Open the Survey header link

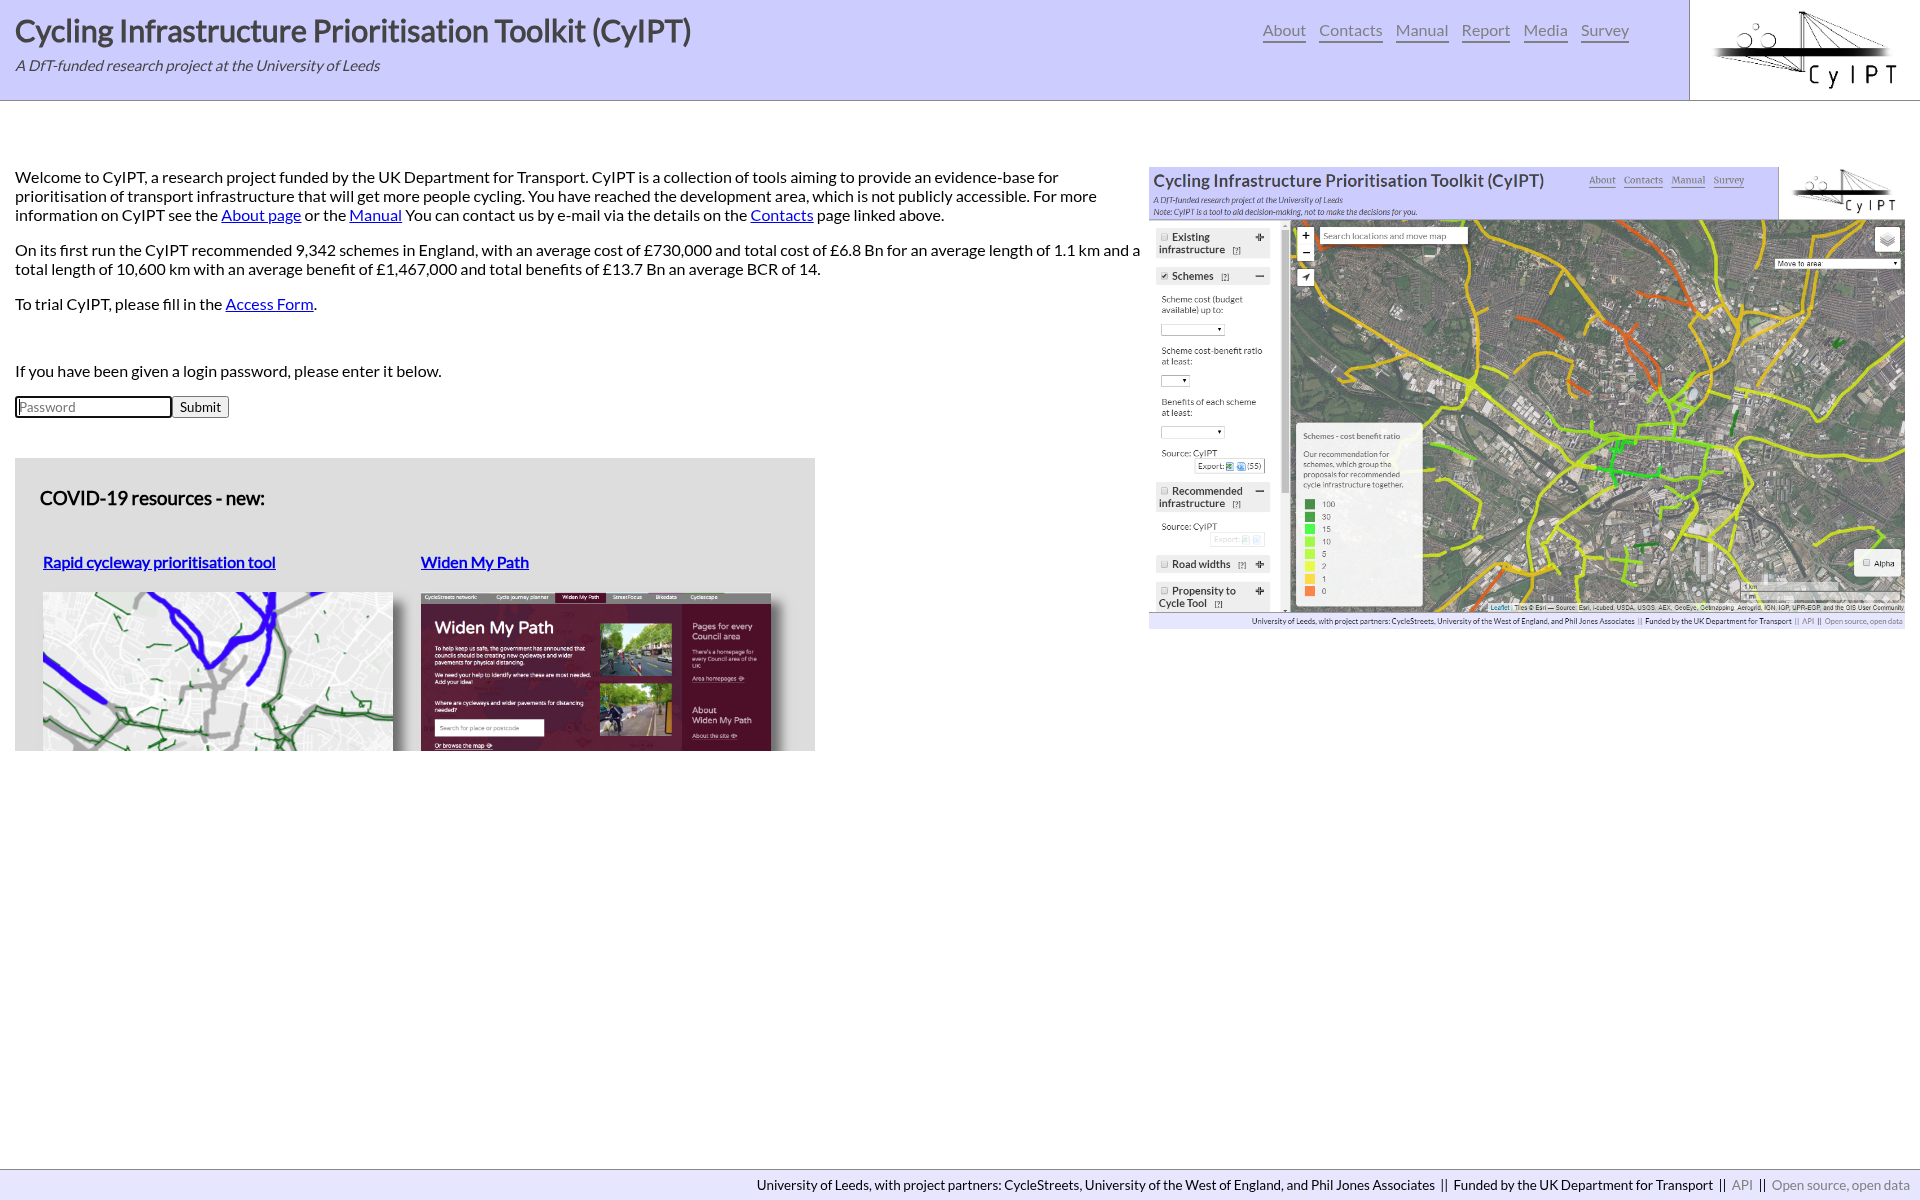click(x=1604, y=31)
